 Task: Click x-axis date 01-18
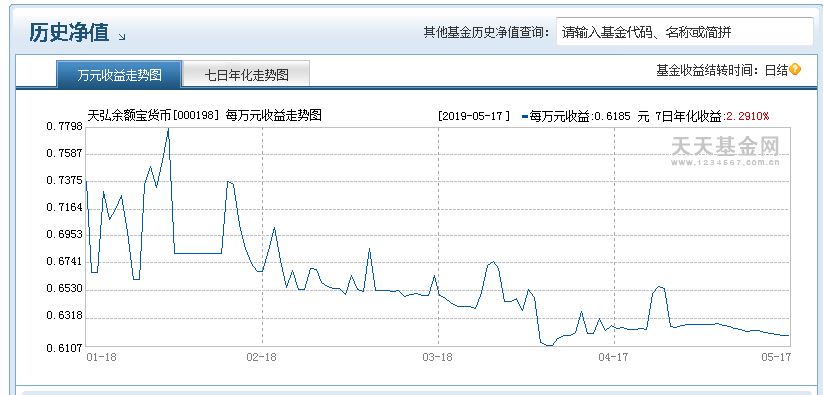[101, 357]
